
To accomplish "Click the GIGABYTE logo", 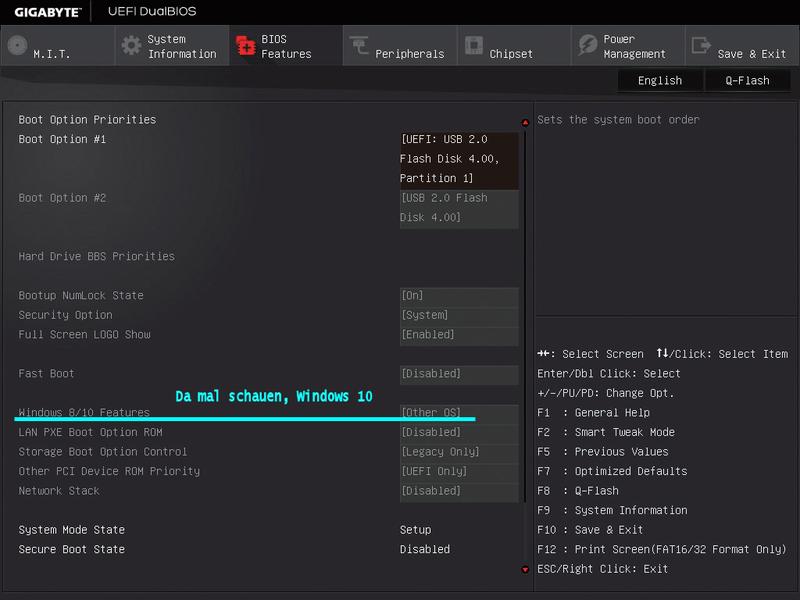I will tap(48, 12).
